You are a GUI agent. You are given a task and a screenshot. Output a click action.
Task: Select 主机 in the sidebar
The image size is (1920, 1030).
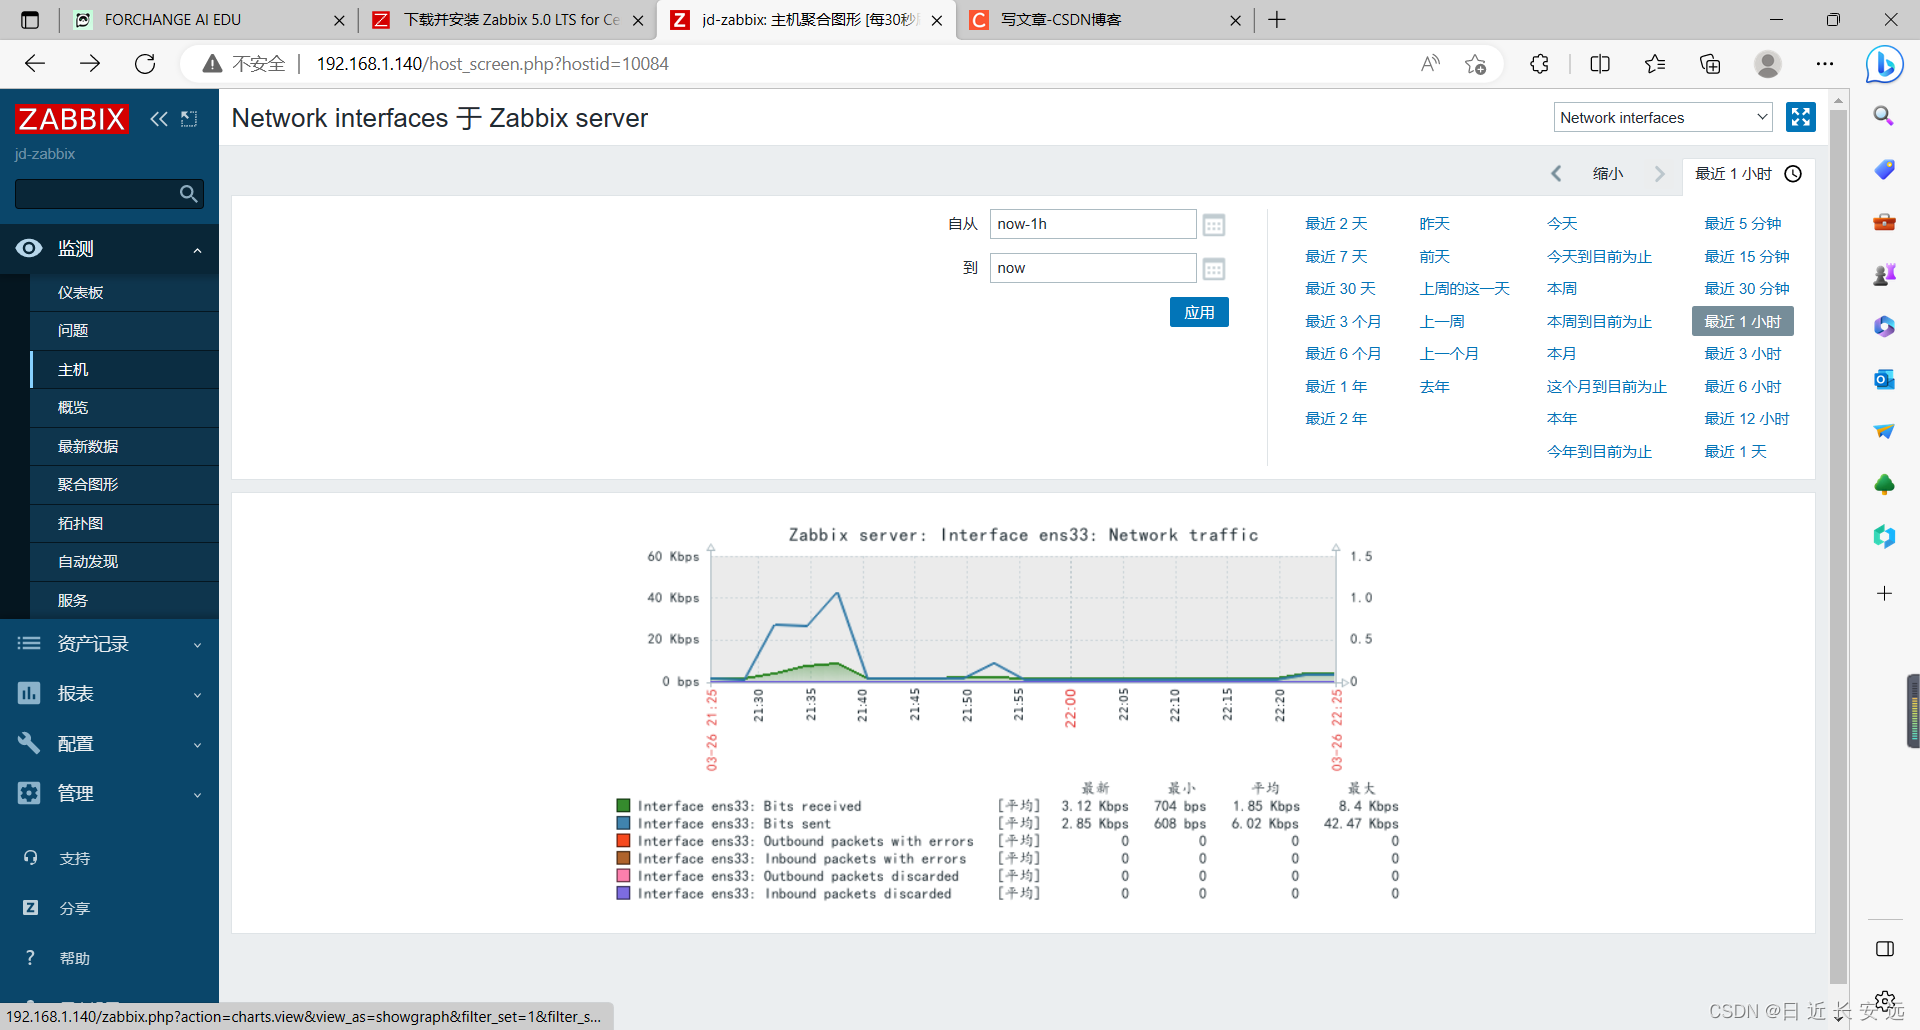point(125,370)
